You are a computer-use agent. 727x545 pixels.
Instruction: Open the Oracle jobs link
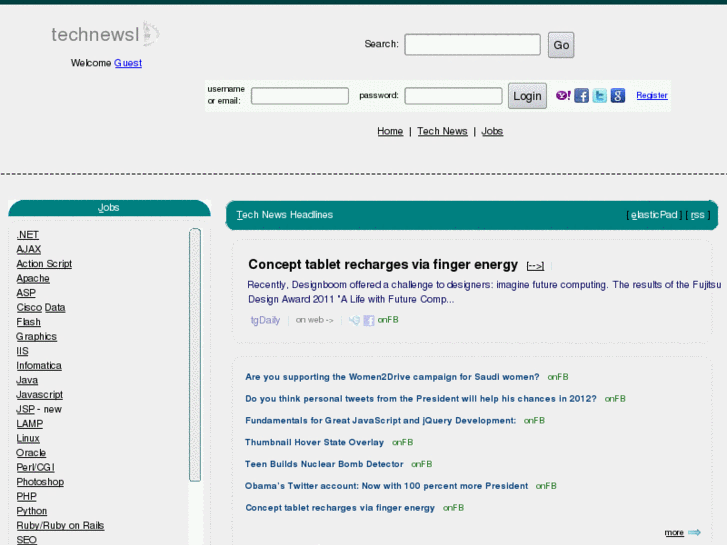coord(31,453)
